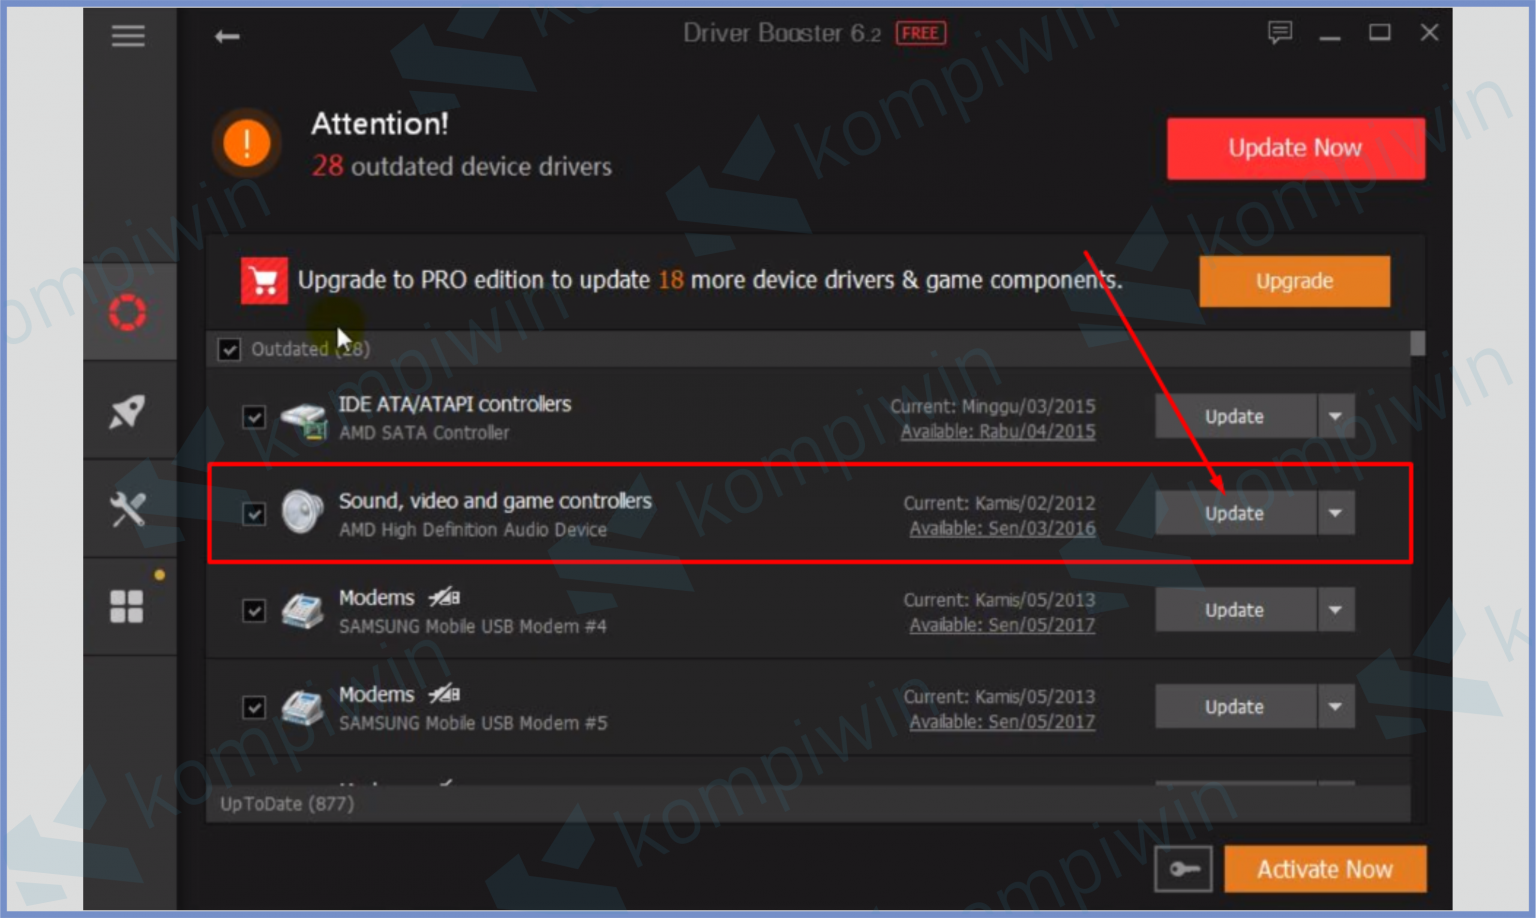Uncheck the Outdated select-all checkbox
This screenshot has width=1536, height=918.
(230, 349)
